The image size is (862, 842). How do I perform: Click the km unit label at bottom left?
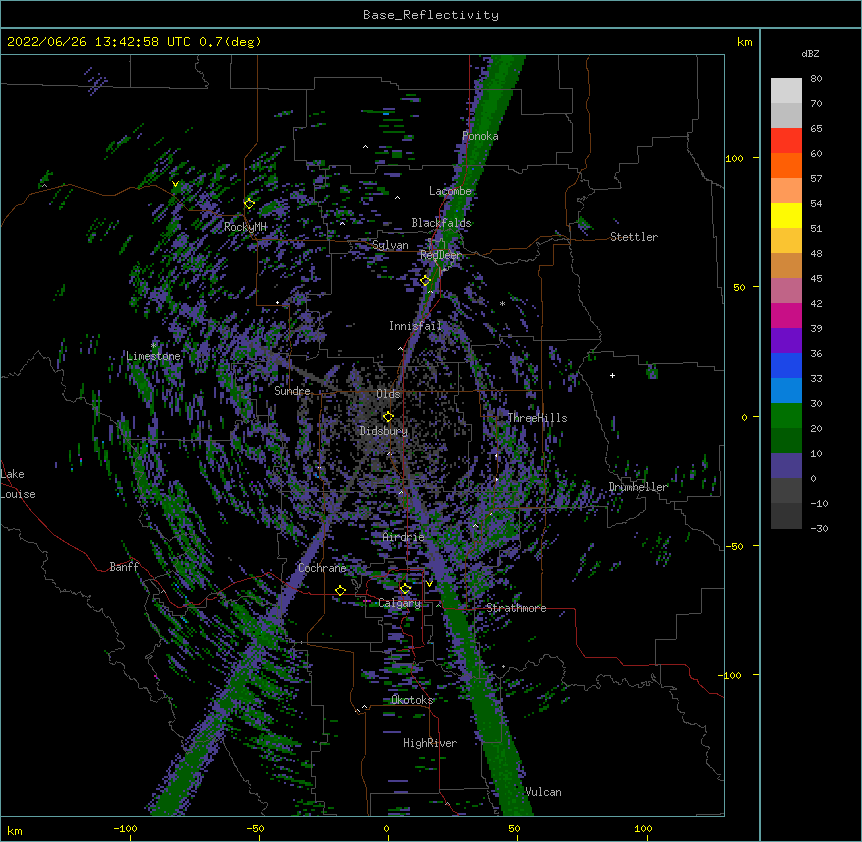[x=15, y=830]
